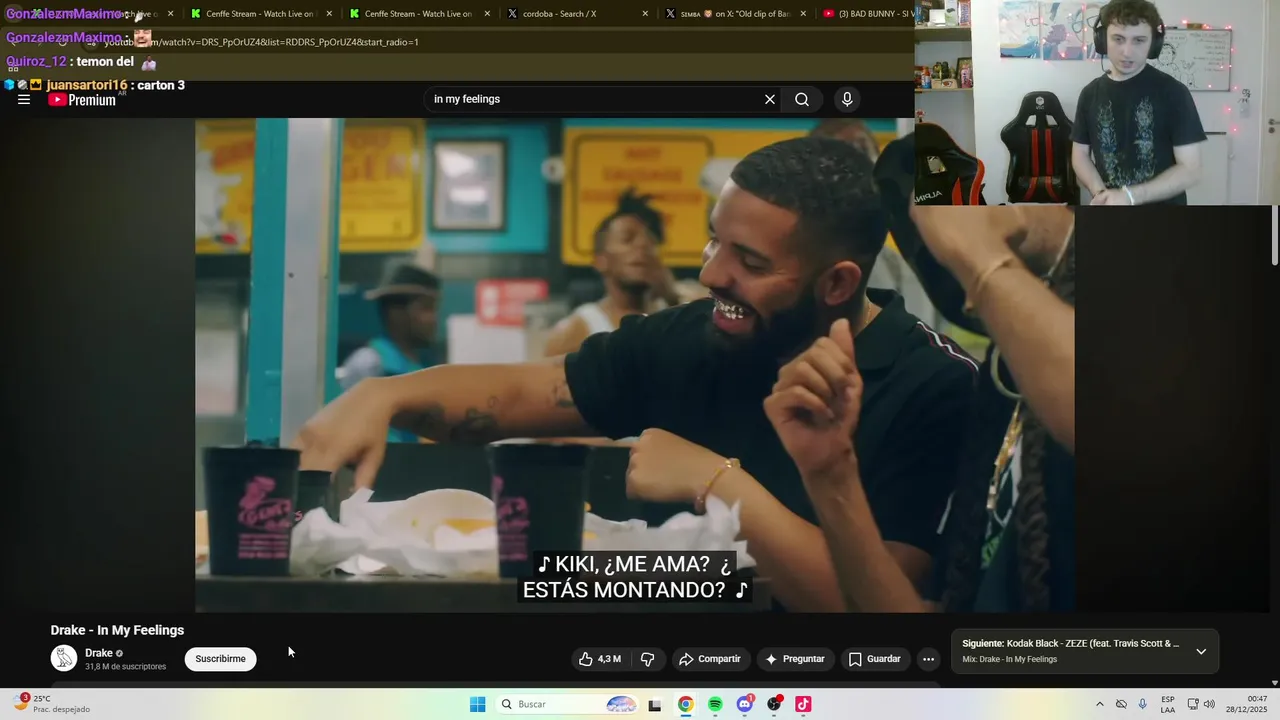Image resolution: width=1280 pixels, height=720 pixels.
Task: Switch to BAD BUNNY YouTube tab
Action: tap(868, 14)
